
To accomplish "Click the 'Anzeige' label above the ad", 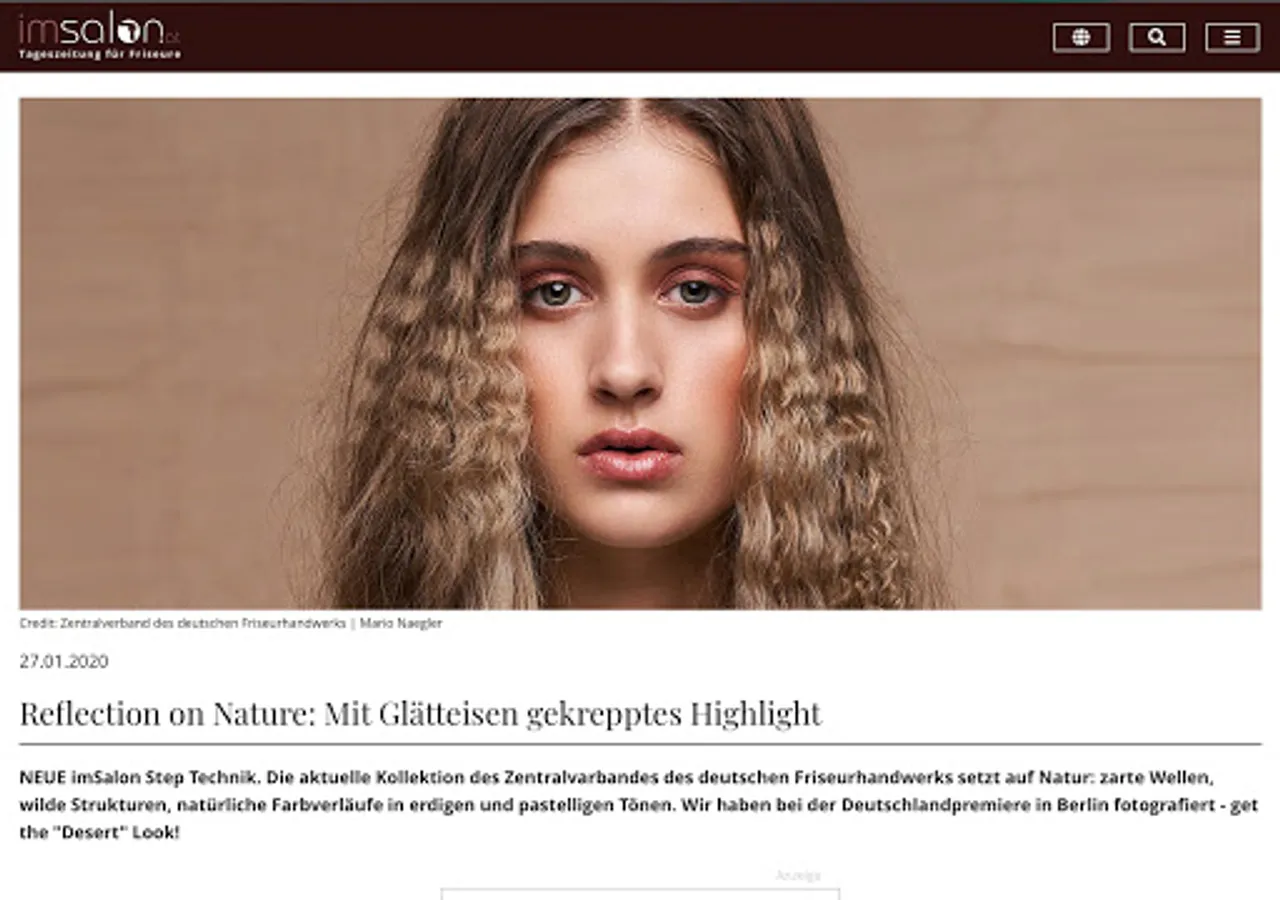I will pos(798,875).
